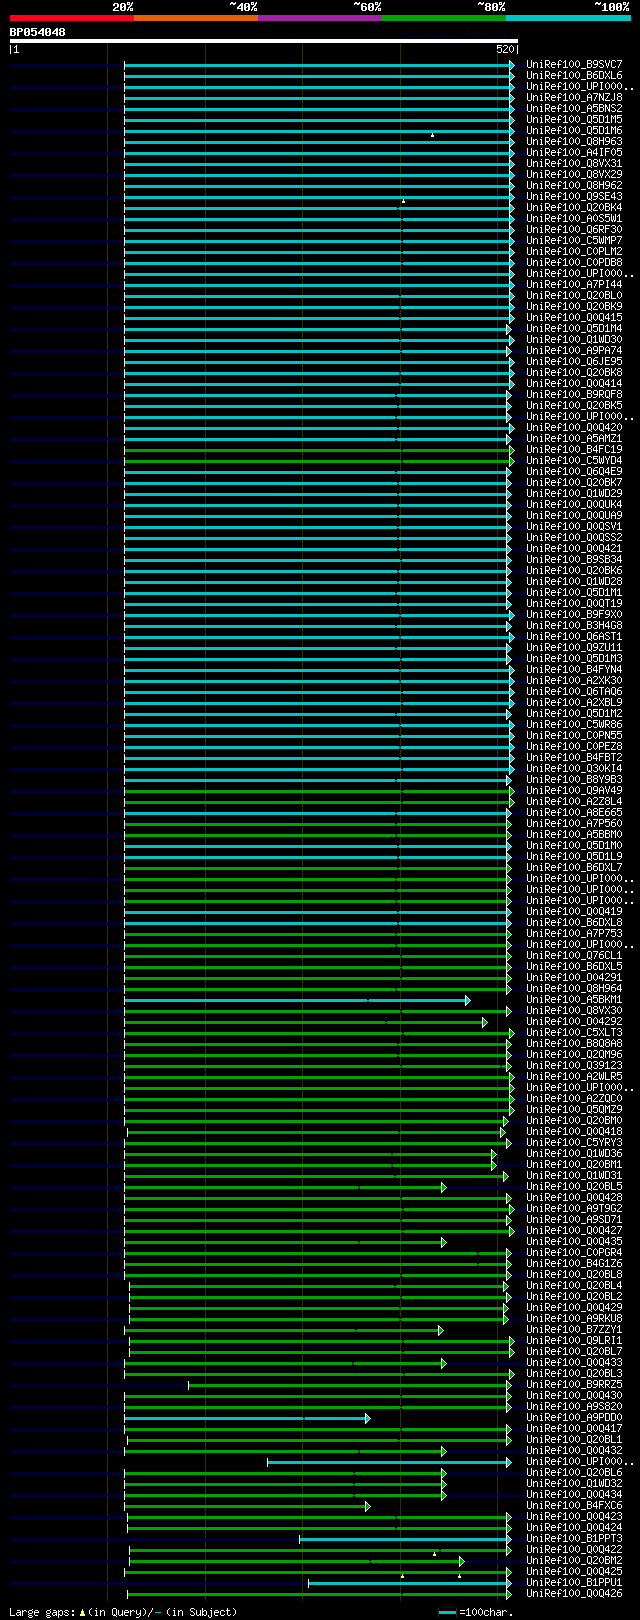Image resolution: width=640 pixels, height=1620 pixels.
Task: Click the UniRef100_Q0QT19 label
Action: 574,603
